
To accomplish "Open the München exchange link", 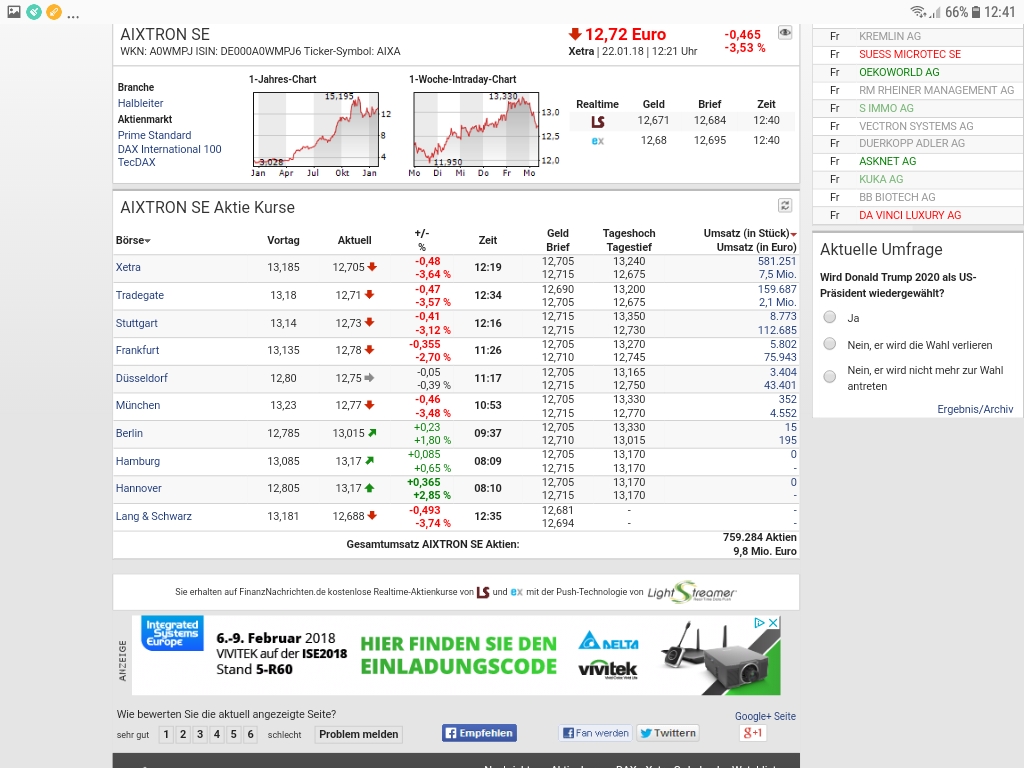I will 138,405.
